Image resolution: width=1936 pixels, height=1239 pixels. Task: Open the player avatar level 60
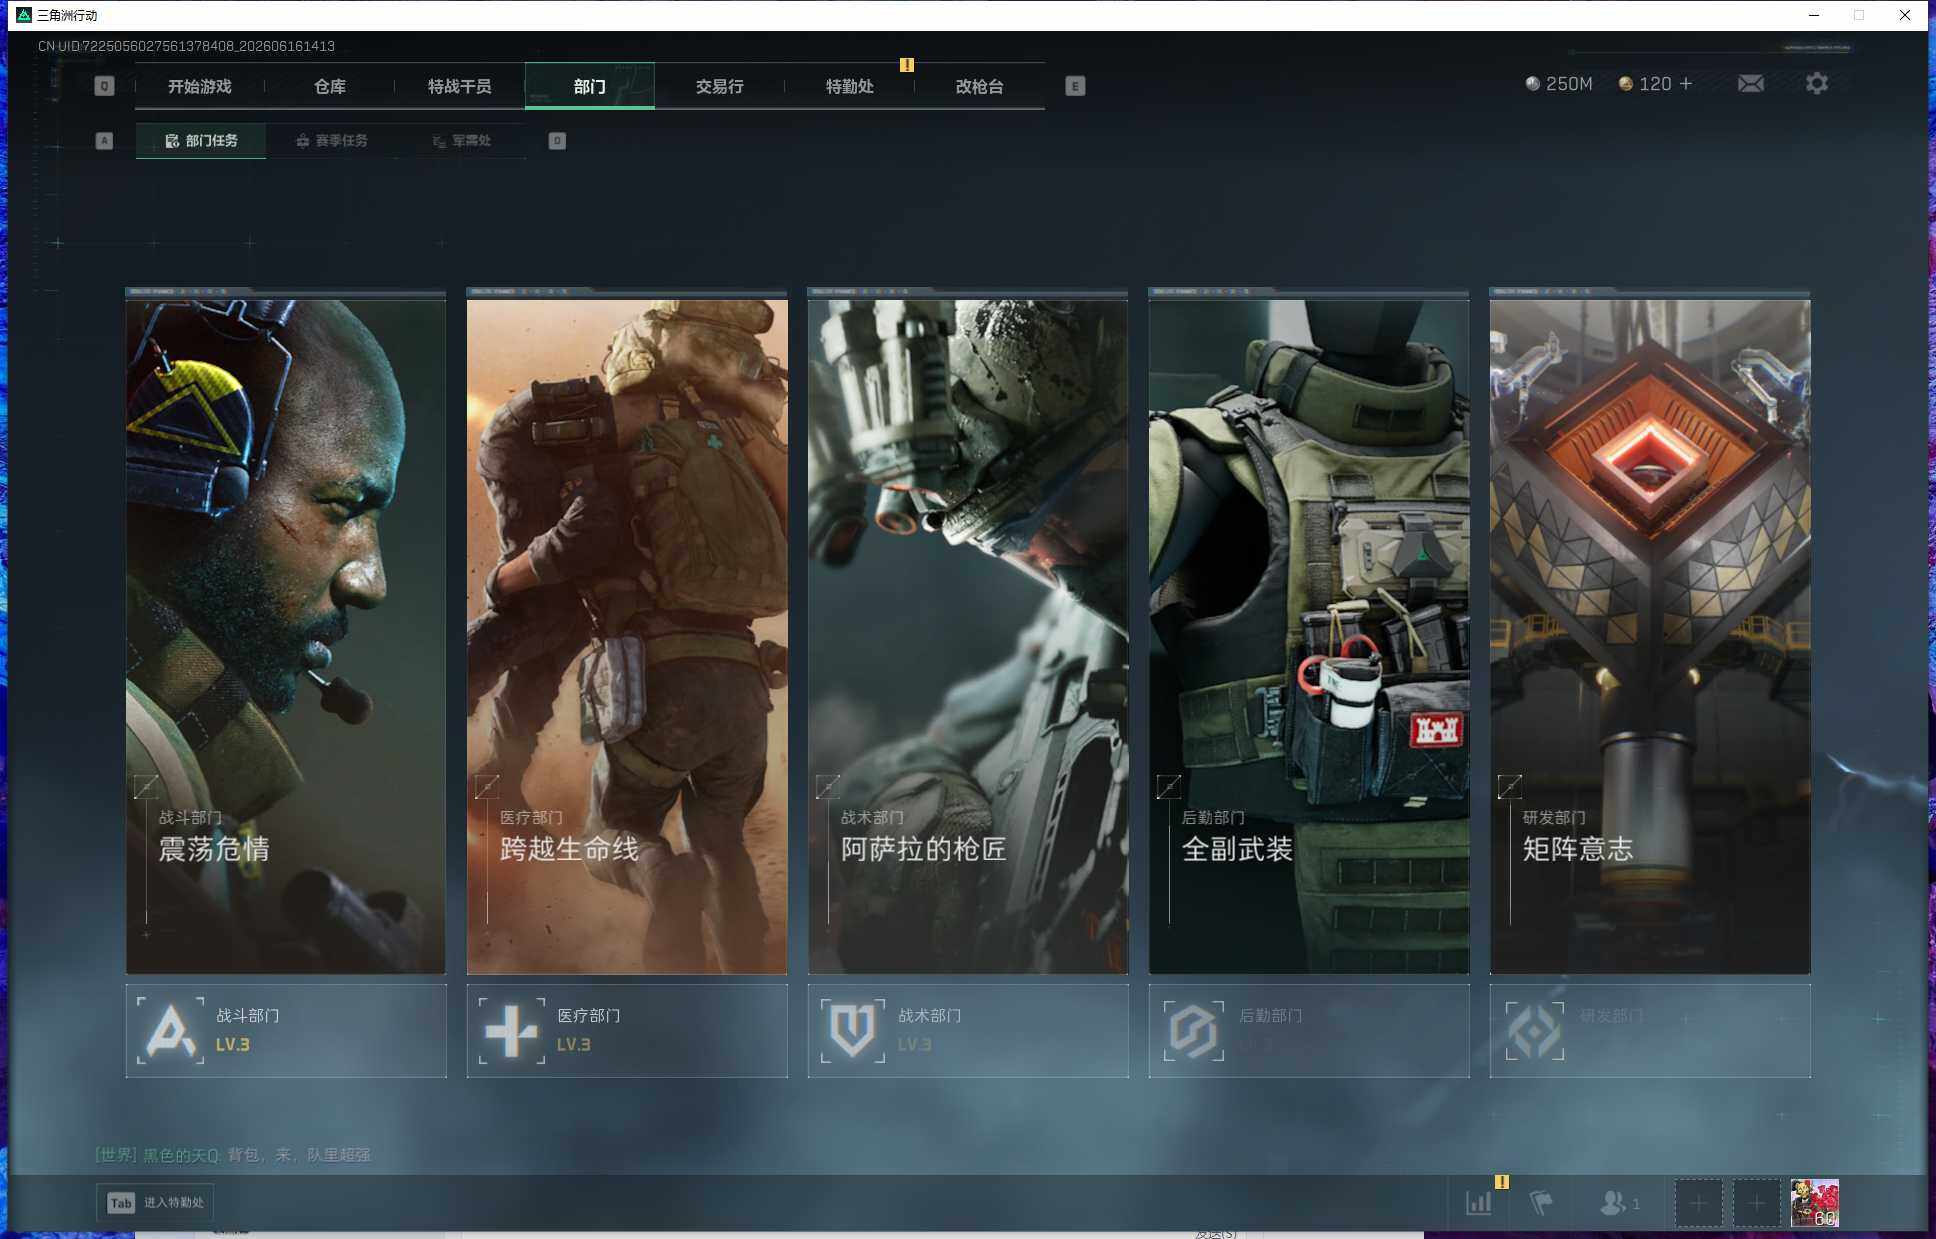click(1814, 1203)
